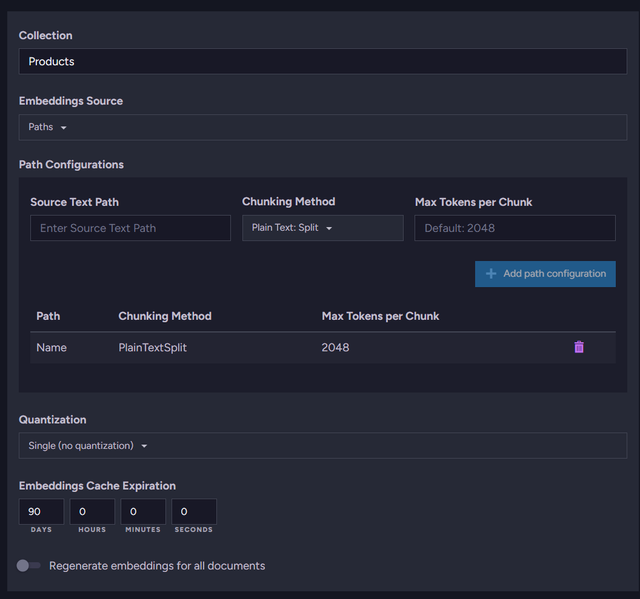The height and width of the screenshot is (599, 640).
Task: Focus the Enter Source Text Path input
Action: [x=130, y=228]
